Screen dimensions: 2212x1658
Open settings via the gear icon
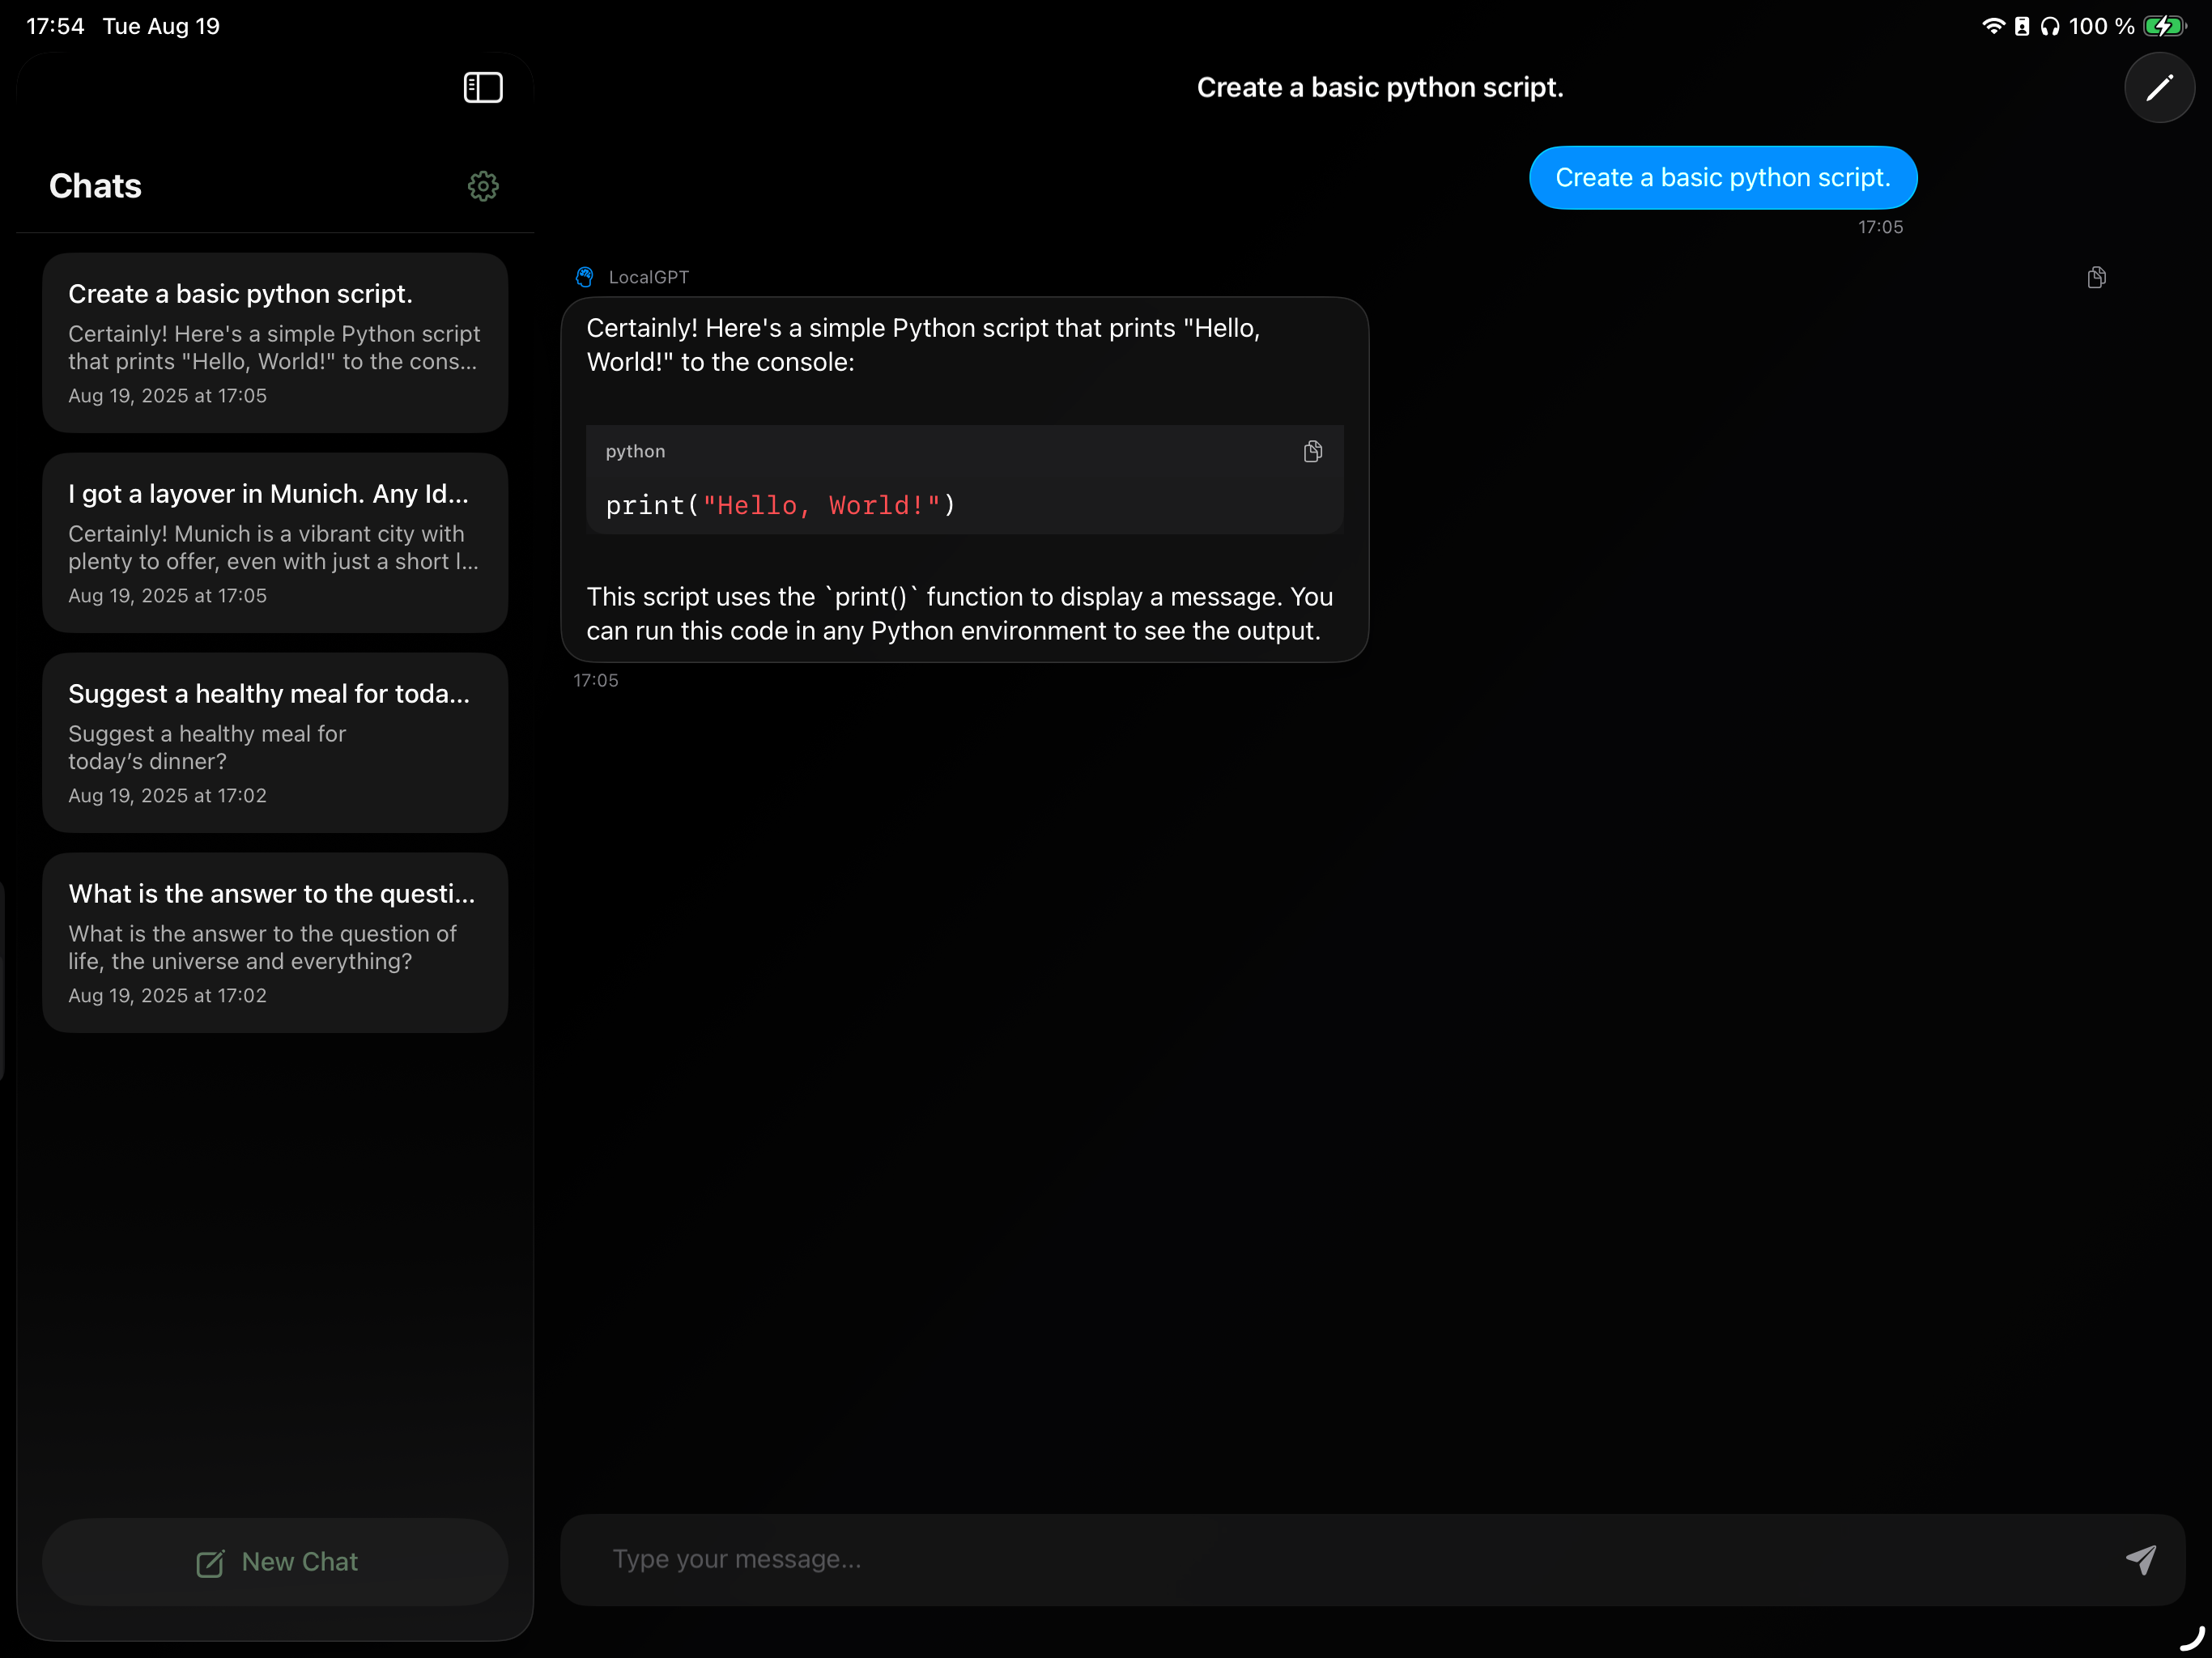click(483, 186)
